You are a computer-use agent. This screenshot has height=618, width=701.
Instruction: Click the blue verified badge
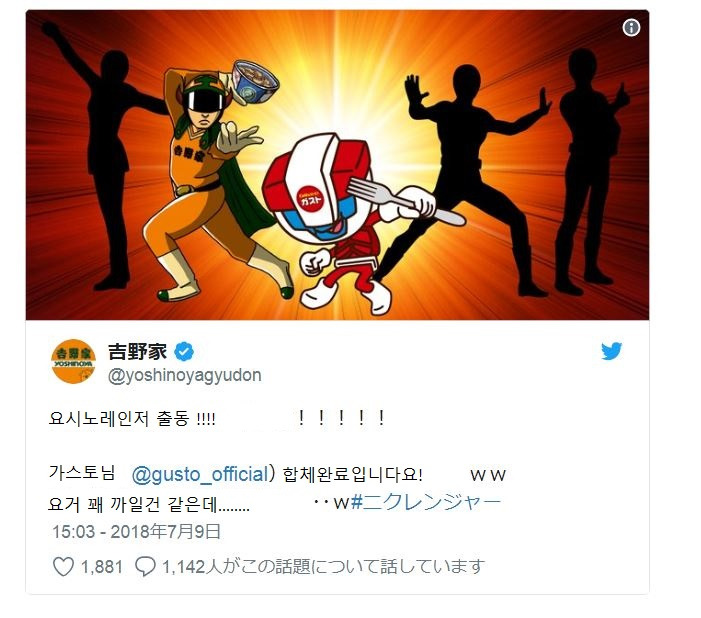pos(184,352)
